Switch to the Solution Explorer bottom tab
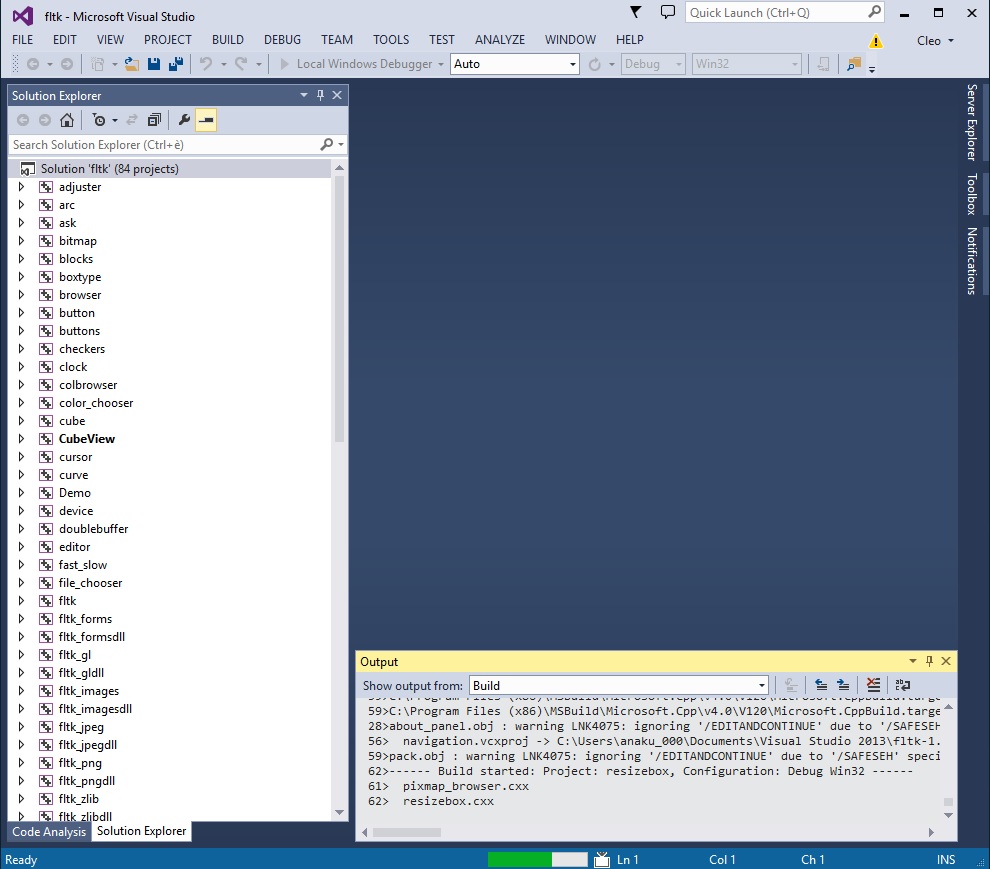 (x=141, y=831)
